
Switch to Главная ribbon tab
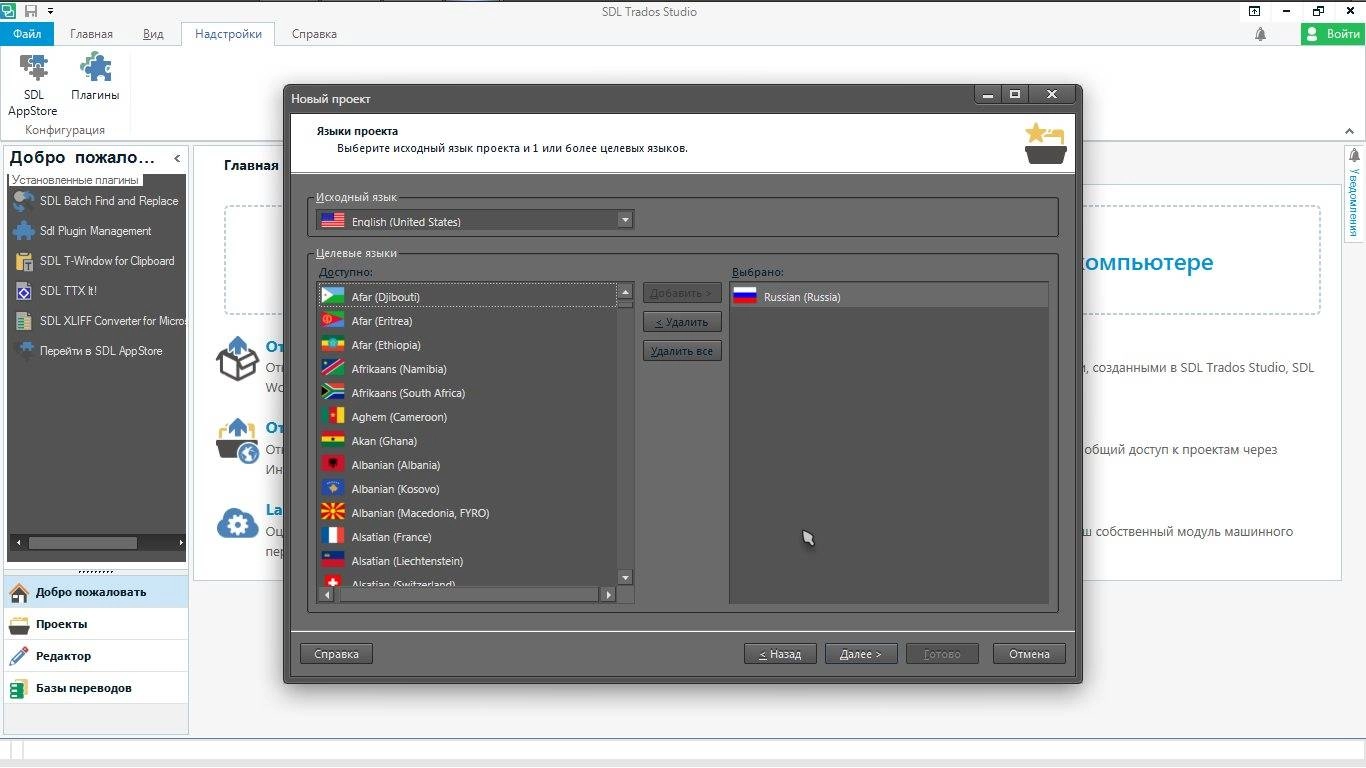(91, 34)
